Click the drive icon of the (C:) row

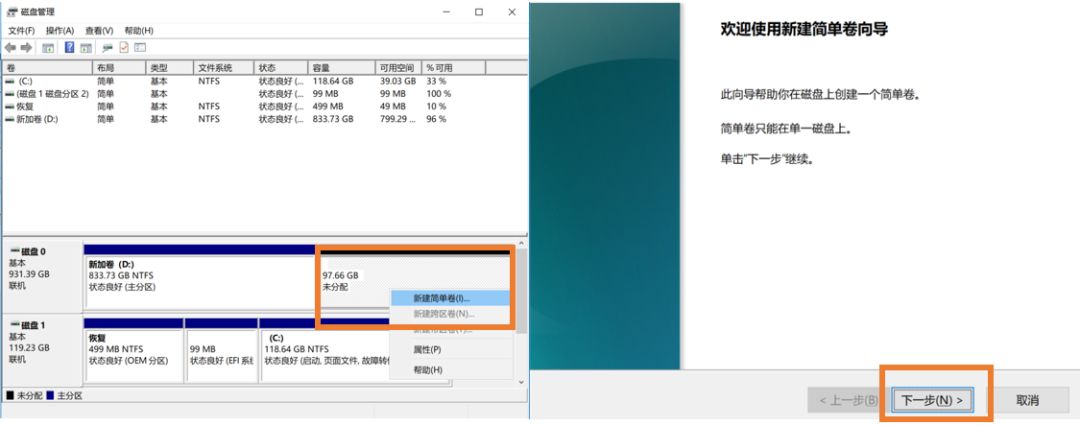pyautogui.click(x=9, y=81)
